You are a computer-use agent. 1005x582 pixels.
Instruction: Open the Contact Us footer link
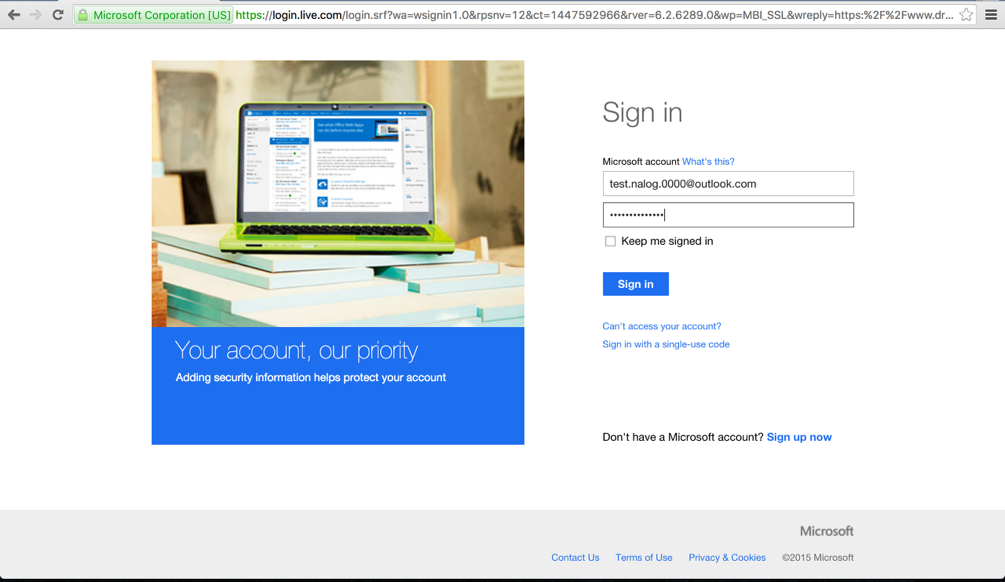[575, 558]
